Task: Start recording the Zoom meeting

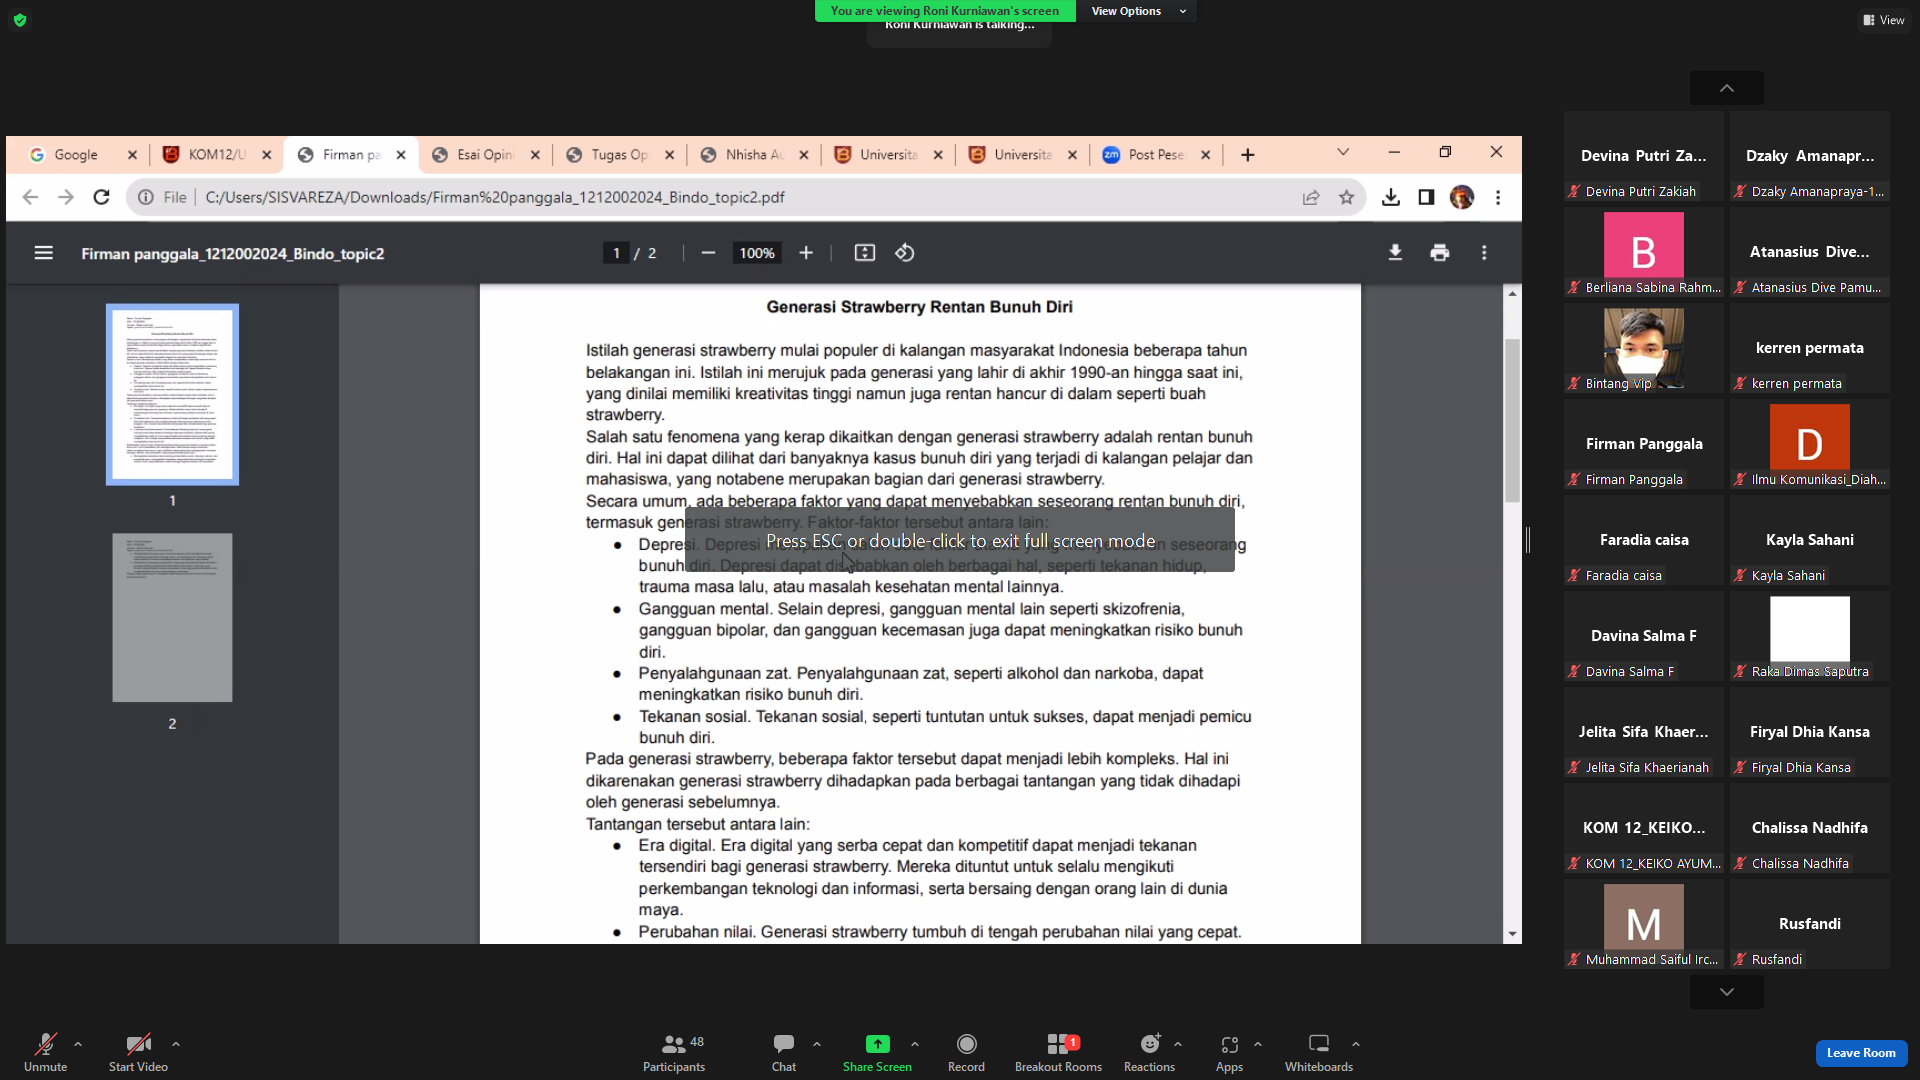Action: [966, 1053]
